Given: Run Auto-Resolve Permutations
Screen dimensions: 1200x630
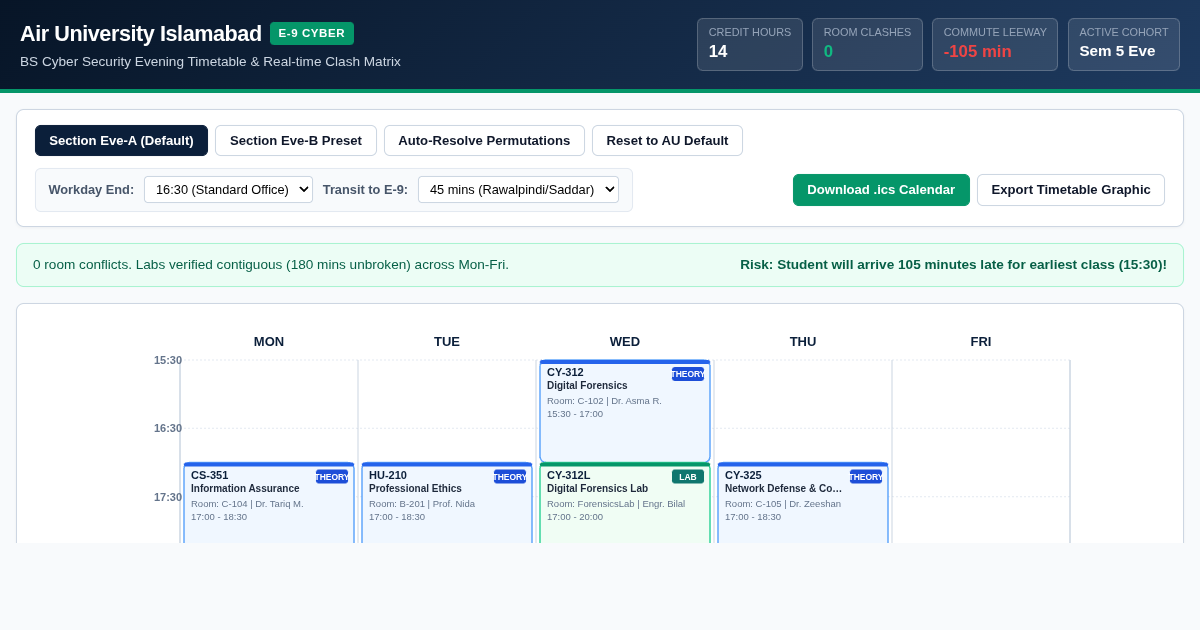Looking at the screenshot, I should pos(484,140).
